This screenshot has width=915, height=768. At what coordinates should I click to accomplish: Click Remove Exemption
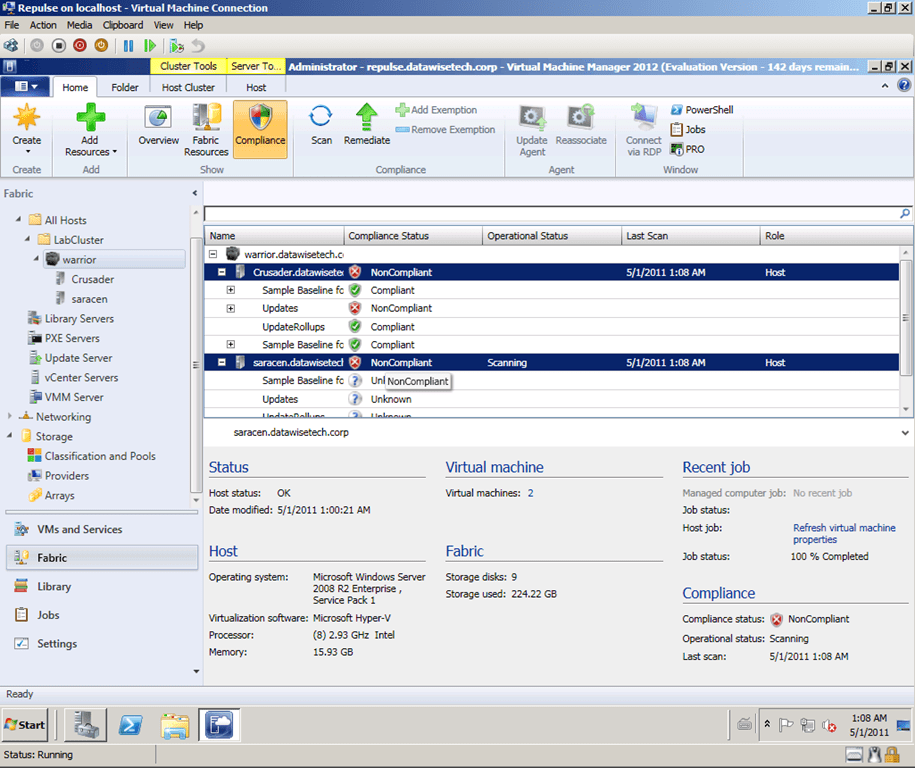pos(445,130)
